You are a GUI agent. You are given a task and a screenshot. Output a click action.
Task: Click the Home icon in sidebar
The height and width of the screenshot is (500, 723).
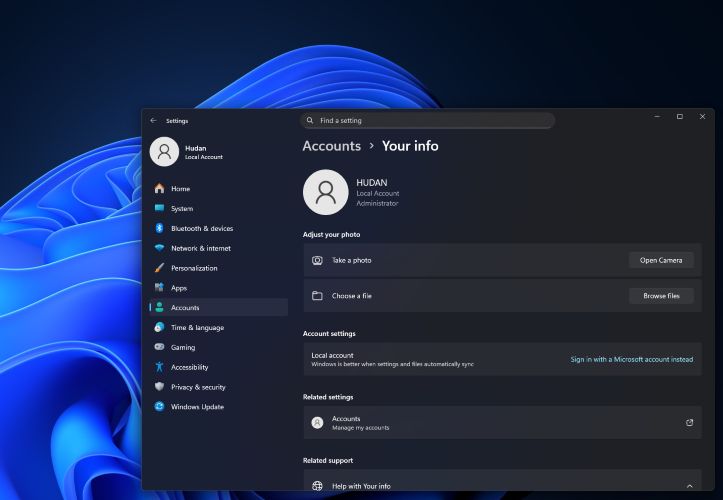coord(159,189)
